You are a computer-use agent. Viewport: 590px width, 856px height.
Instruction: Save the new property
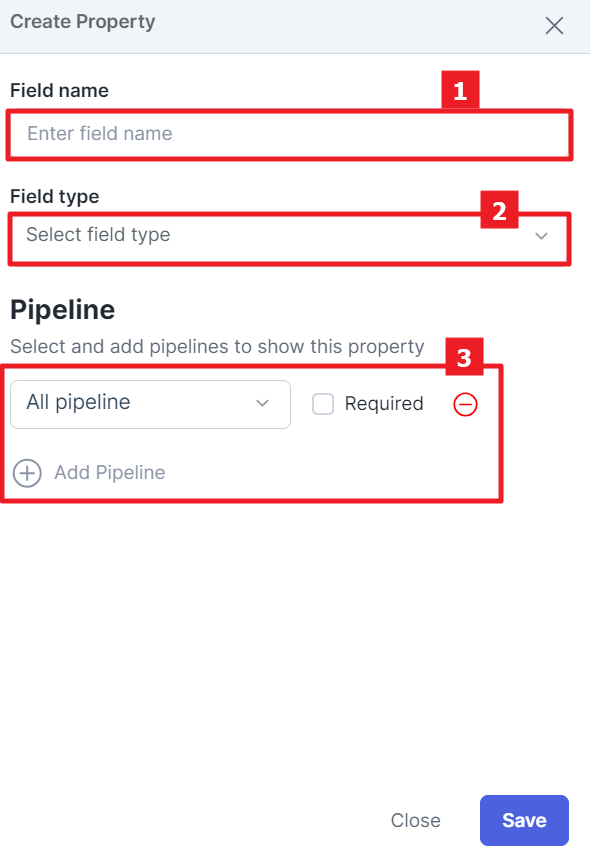[x=524, y=821]
